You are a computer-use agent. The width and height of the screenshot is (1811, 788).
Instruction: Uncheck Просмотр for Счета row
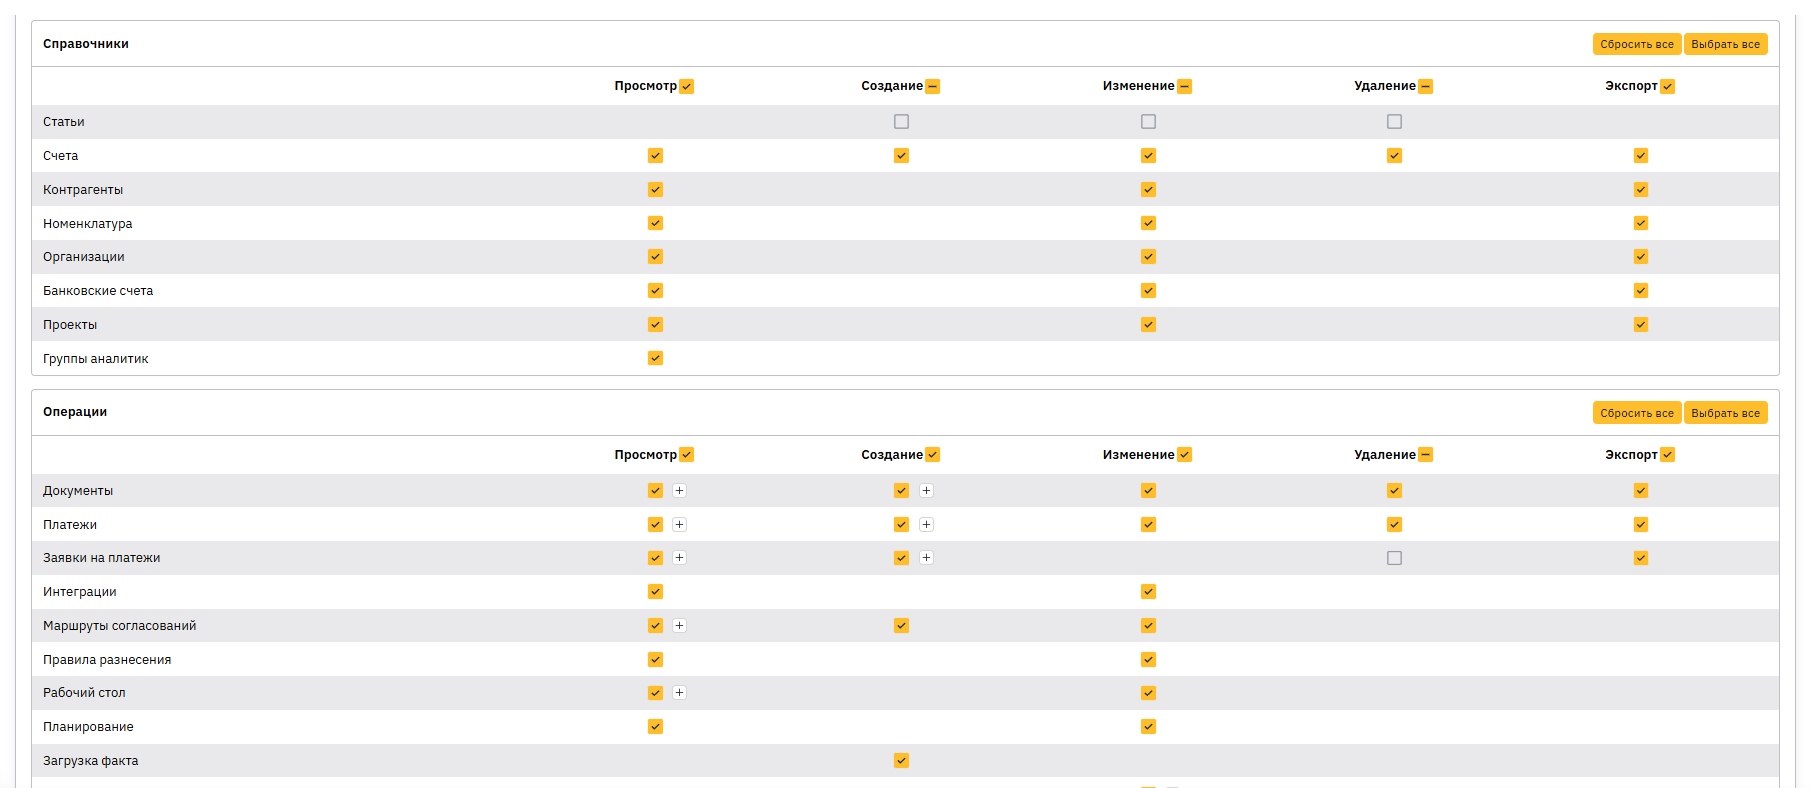(655, 156)
